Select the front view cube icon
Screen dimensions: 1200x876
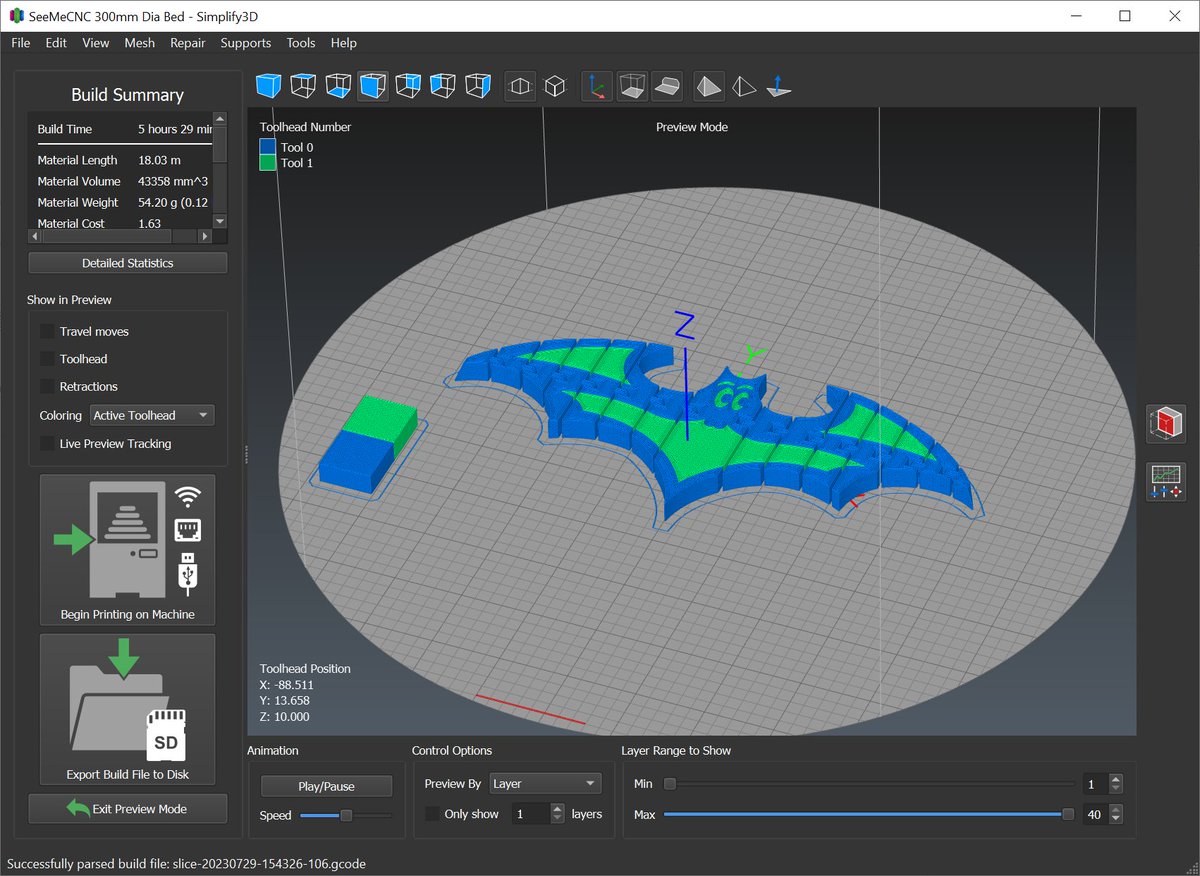(373, 86)
